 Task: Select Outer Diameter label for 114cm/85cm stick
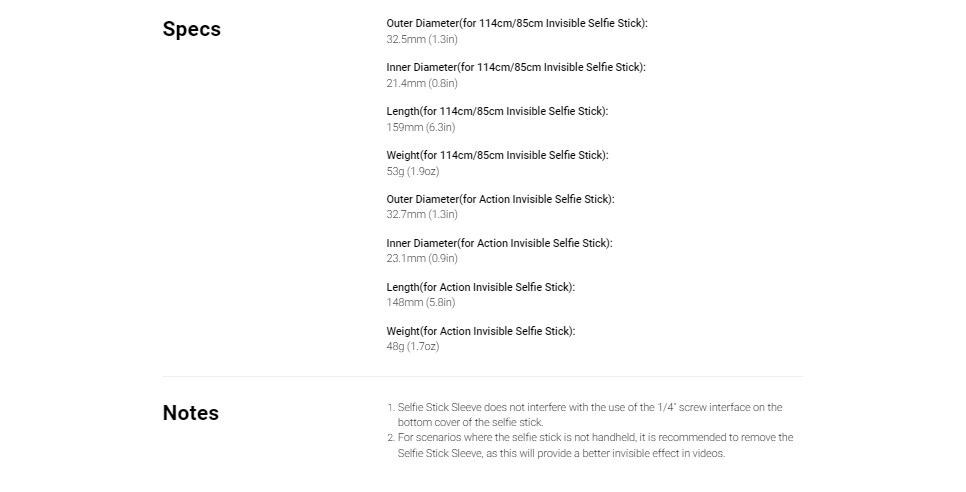(517, 23)
